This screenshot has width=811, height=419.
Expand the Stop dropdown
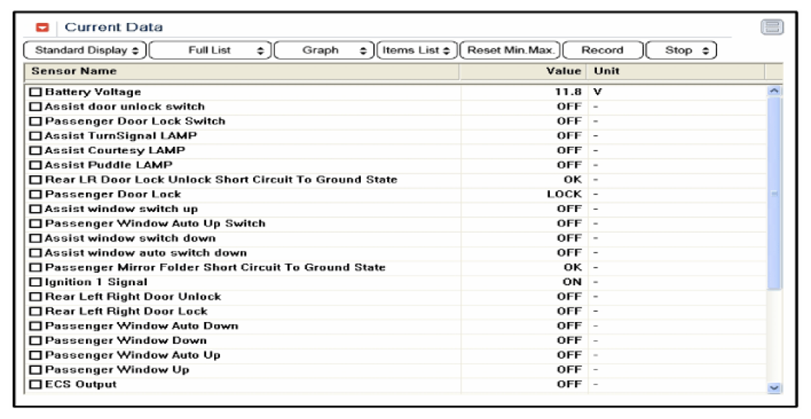click(683, 50)
